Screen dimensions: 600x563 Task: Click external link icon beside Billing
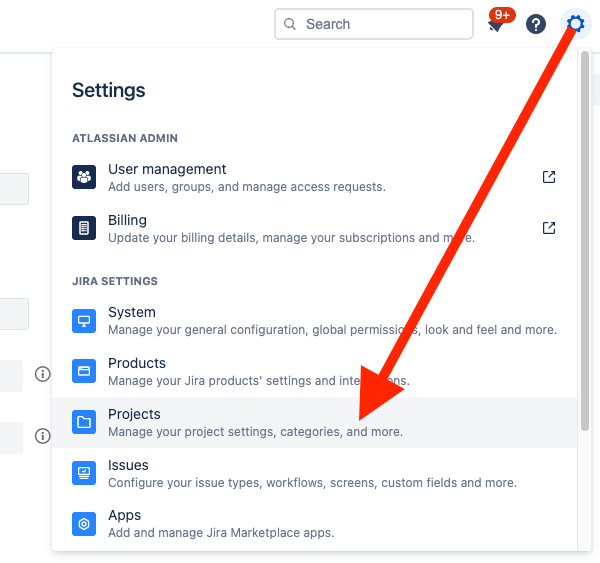[x=549, y=228]
